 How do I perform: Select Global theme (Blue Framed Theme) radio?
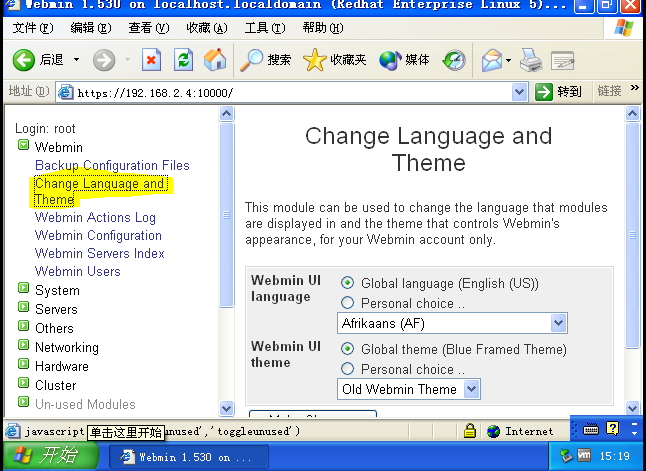point(347,349)
